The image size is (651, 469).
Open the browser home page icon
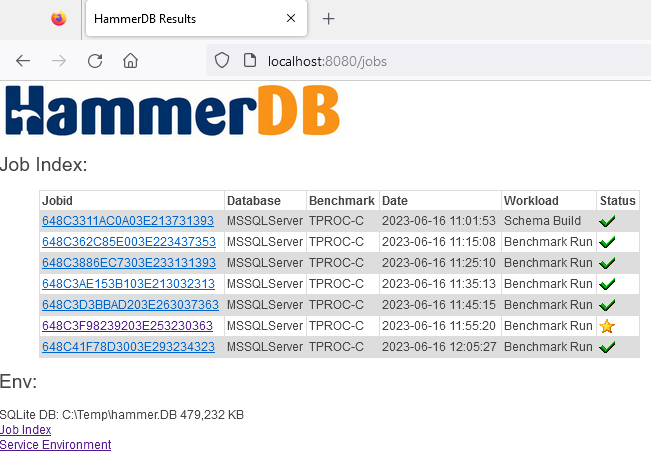click(x=130, y=61)
